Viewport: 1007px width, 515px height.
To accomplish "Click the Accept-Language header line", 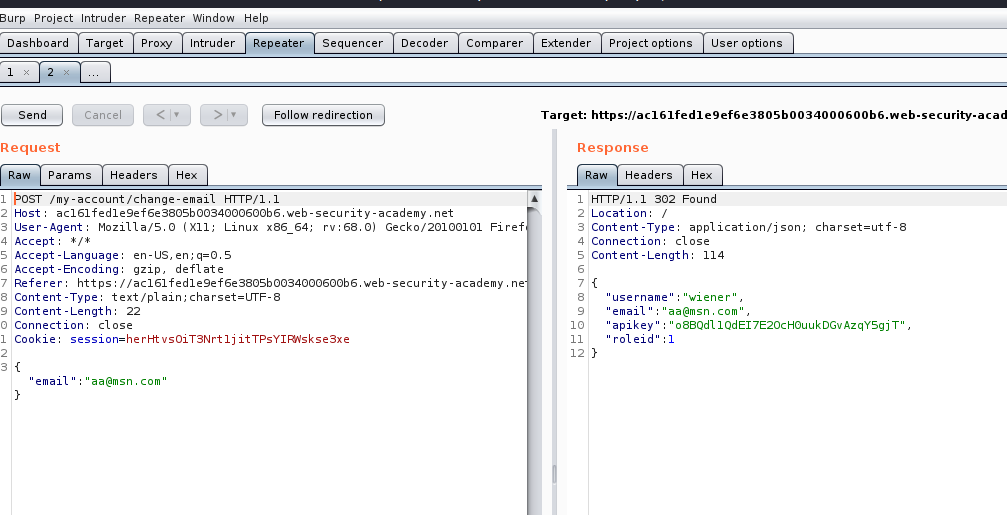I will [123, 255].
